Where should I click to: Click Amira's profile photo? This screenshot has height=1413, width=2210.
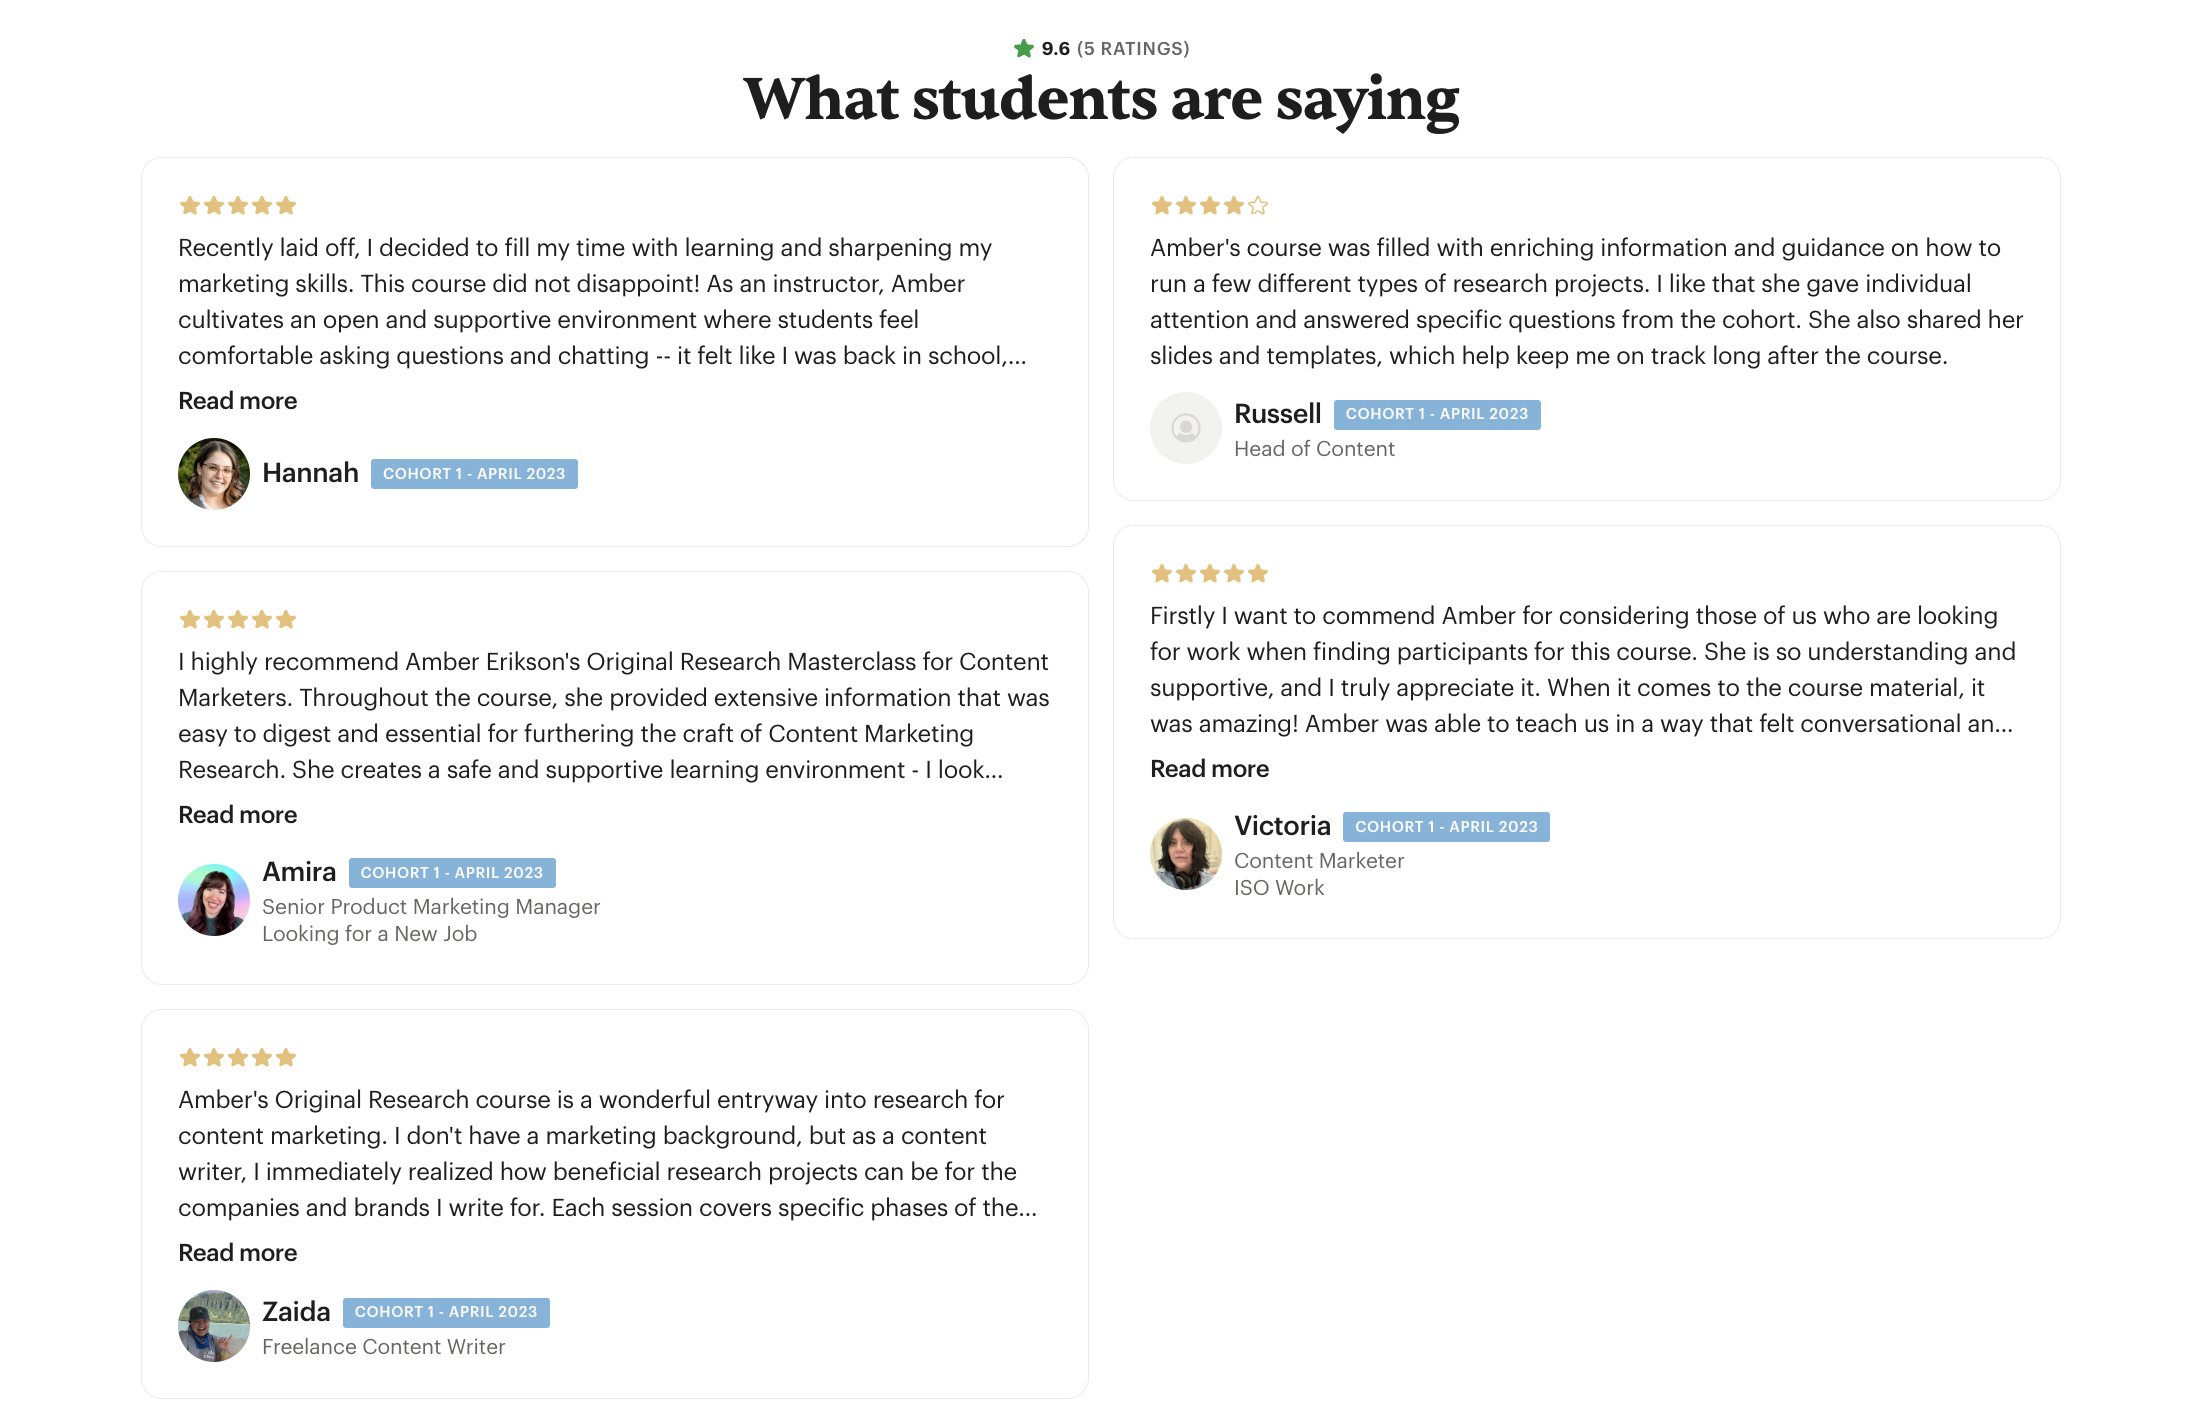point(214,900)
